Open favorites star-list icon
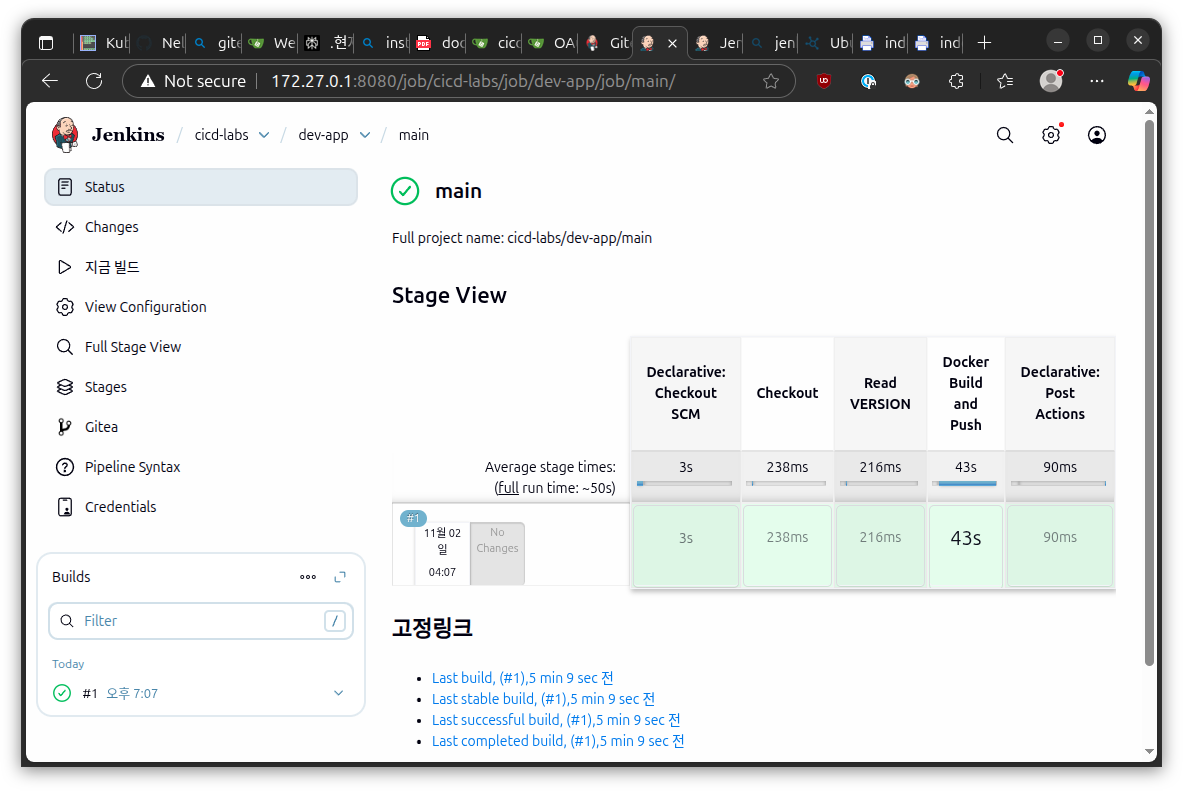 [x=1004, y=81]
